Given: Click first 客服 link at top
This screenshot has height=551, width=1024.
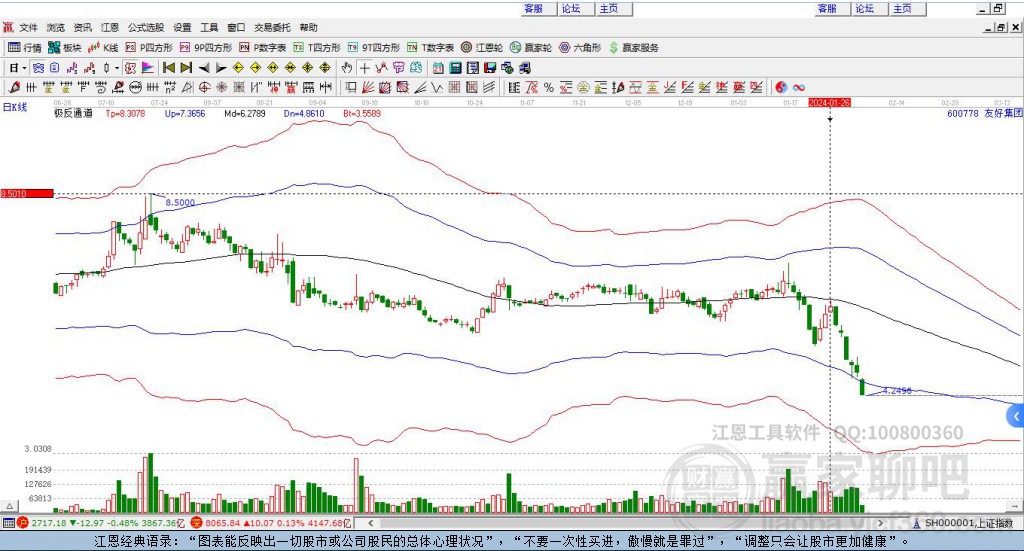Looking at the screenshot, I should [x=534, y=8].
